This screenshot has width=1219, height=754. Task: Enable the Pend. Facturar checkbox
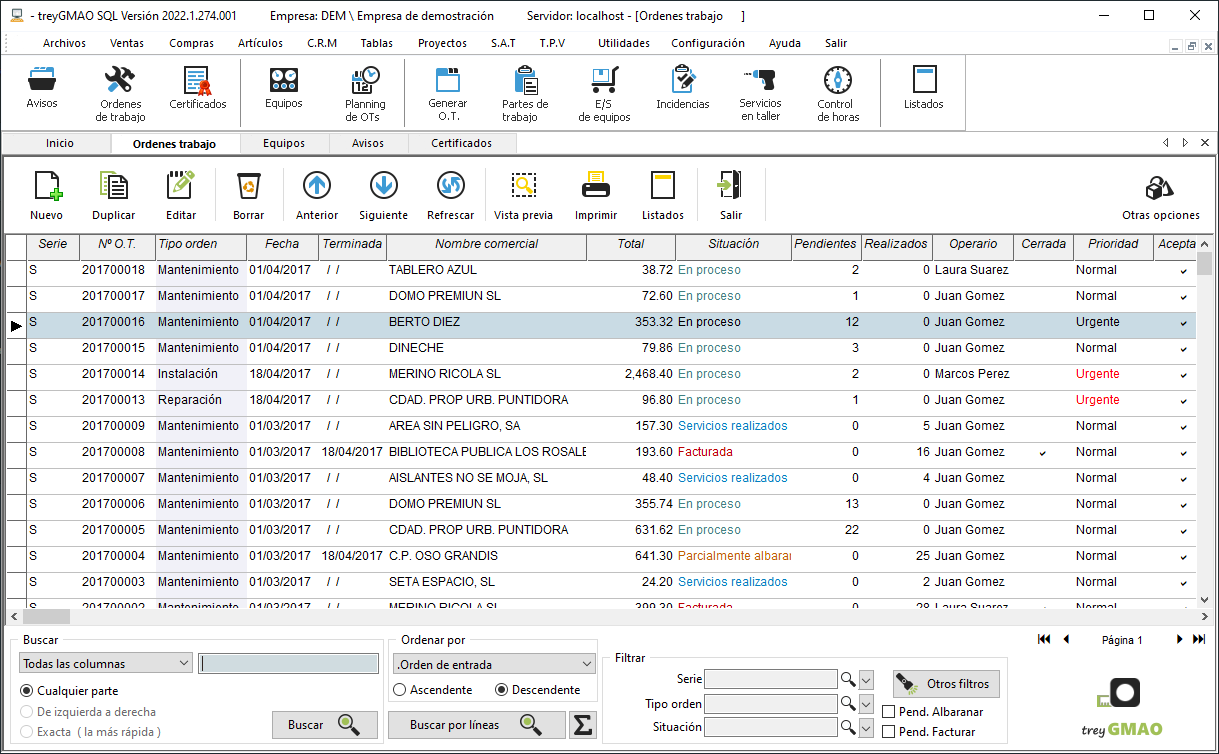point(889,732)
